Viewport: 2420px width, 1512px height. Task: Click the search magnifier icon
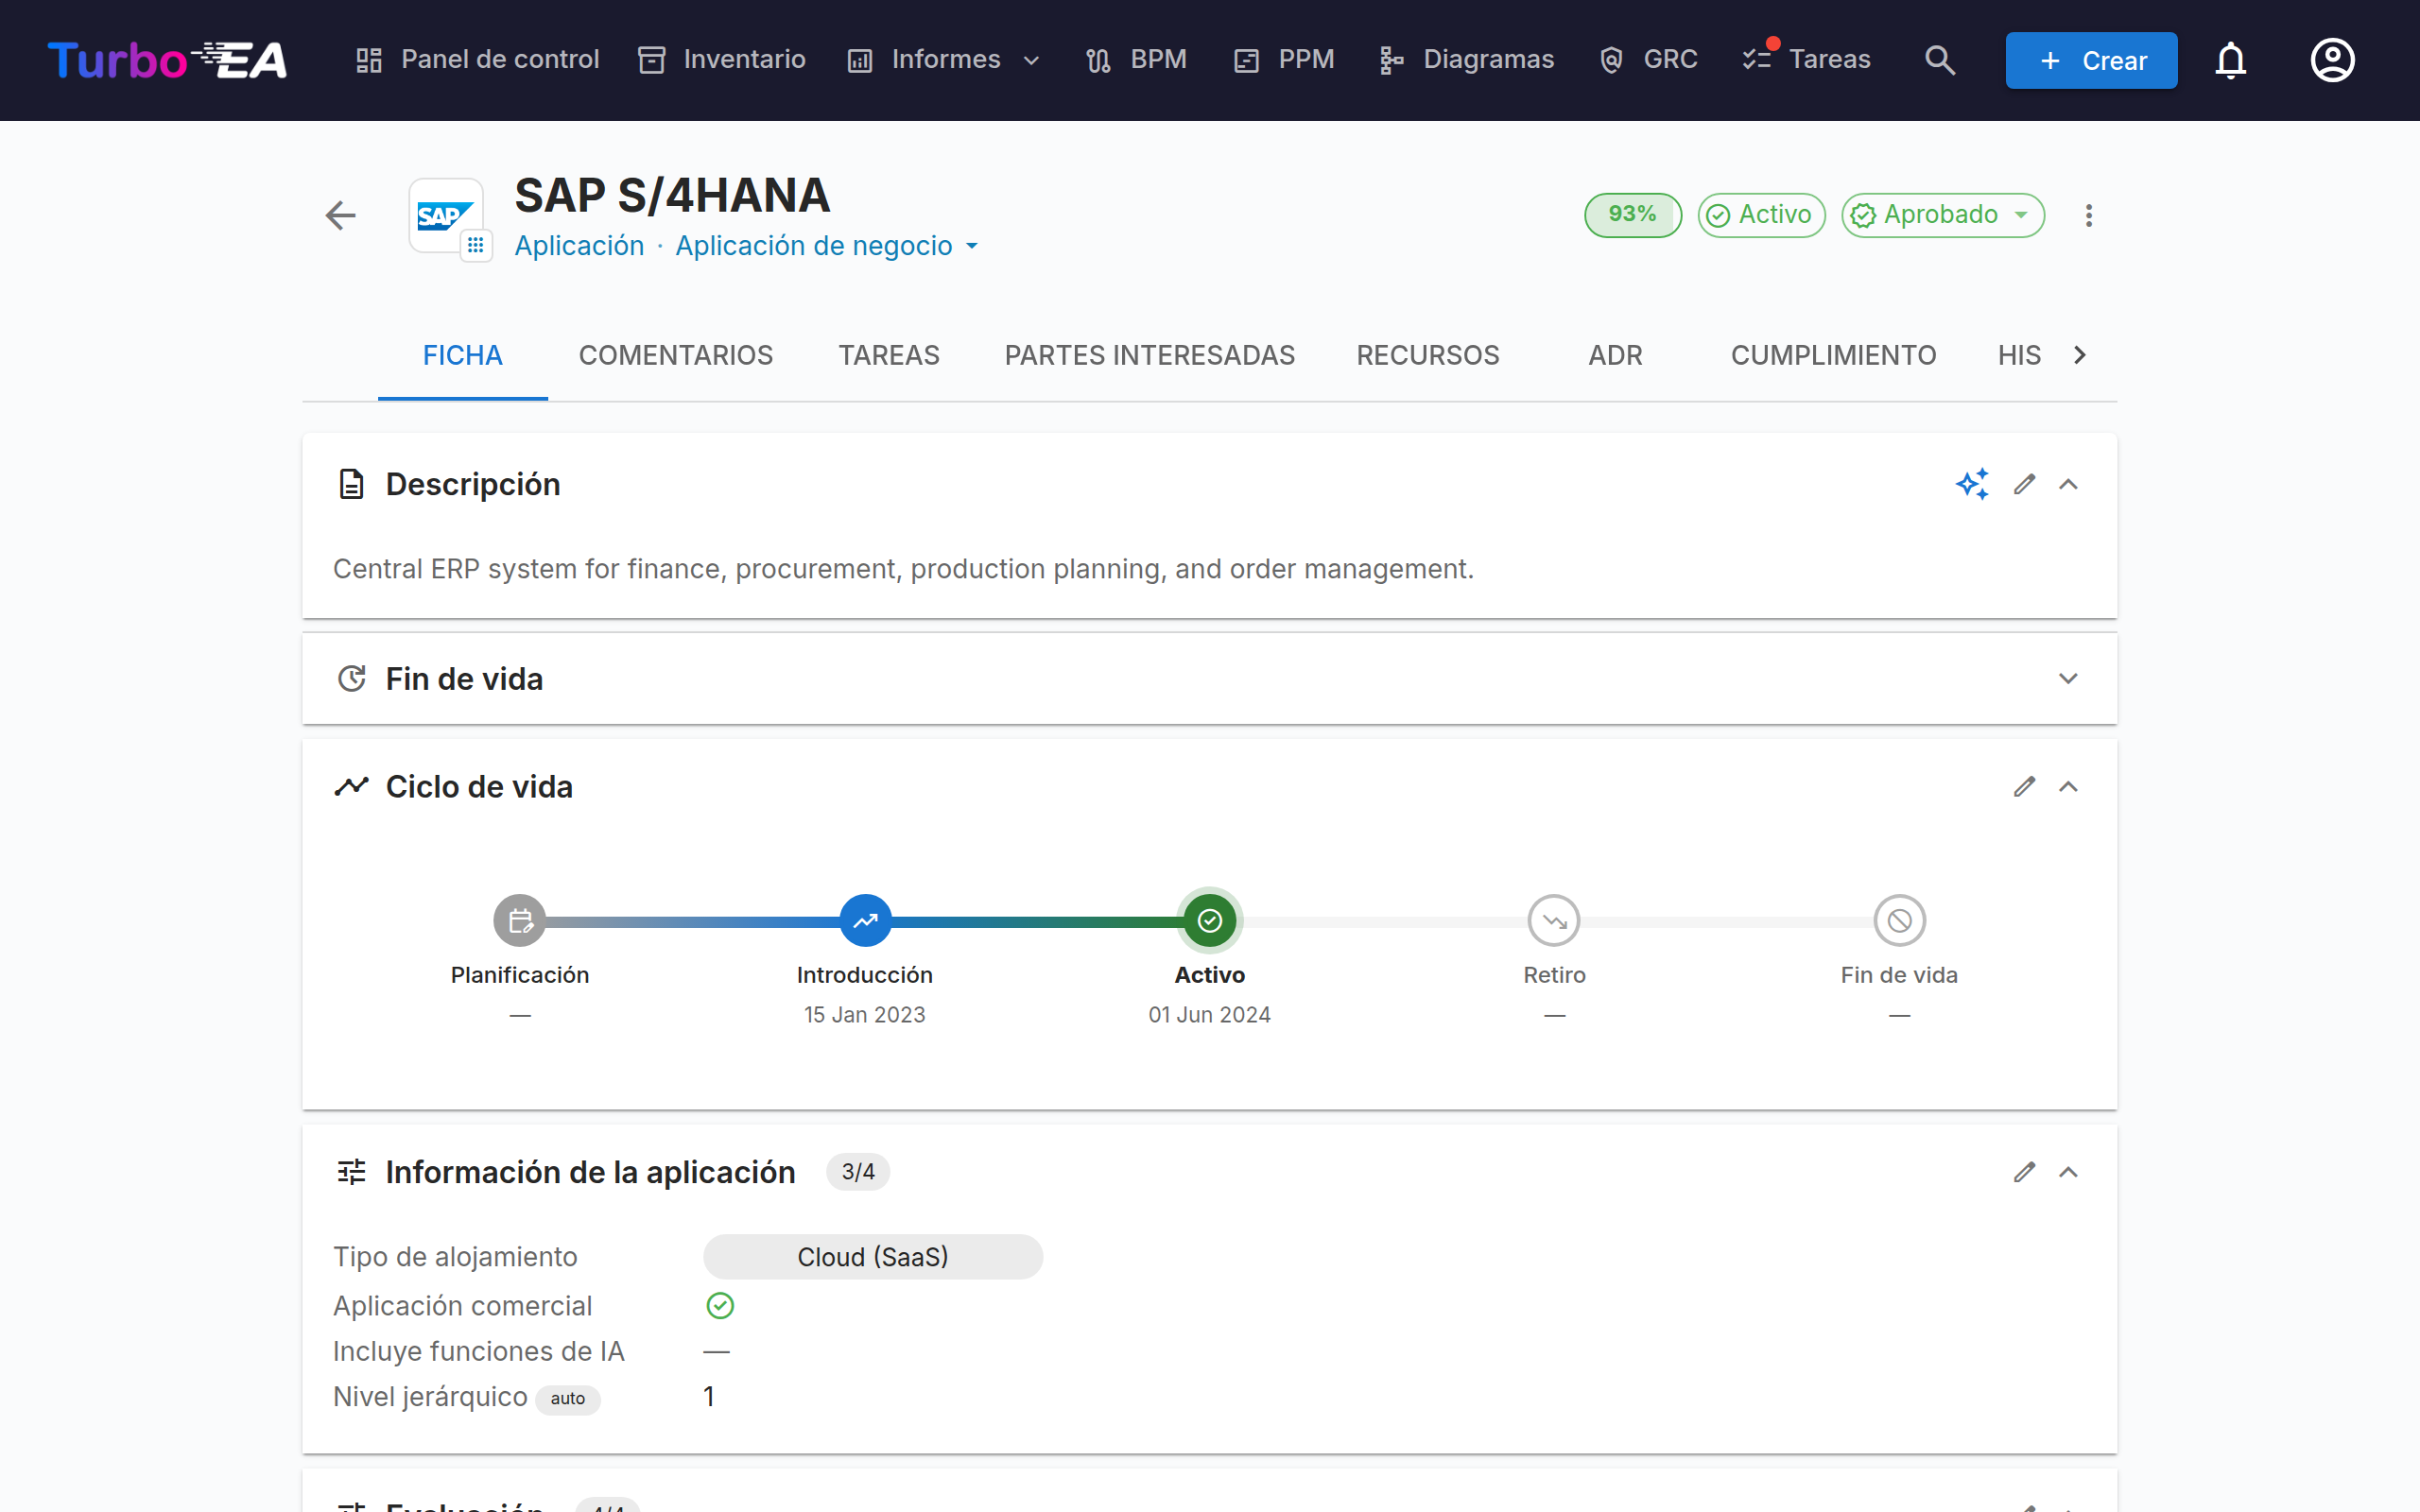coord(1939,60)
